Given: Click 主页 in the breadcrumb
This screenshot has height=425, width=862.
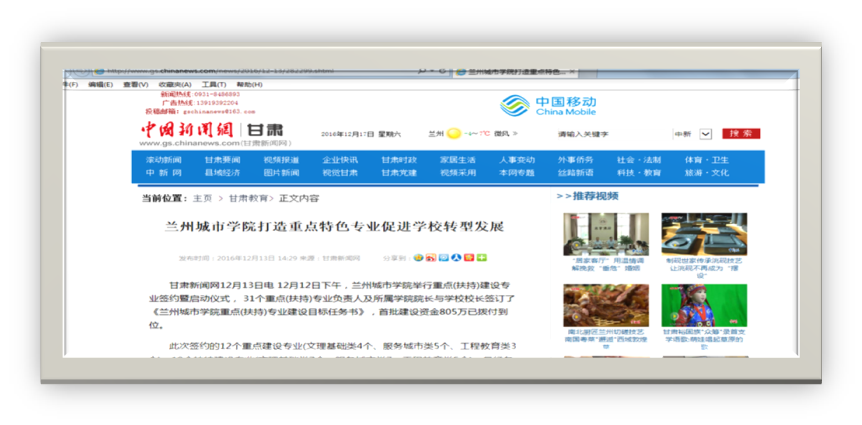Looking at the screenshot, I should click(203, 198).
